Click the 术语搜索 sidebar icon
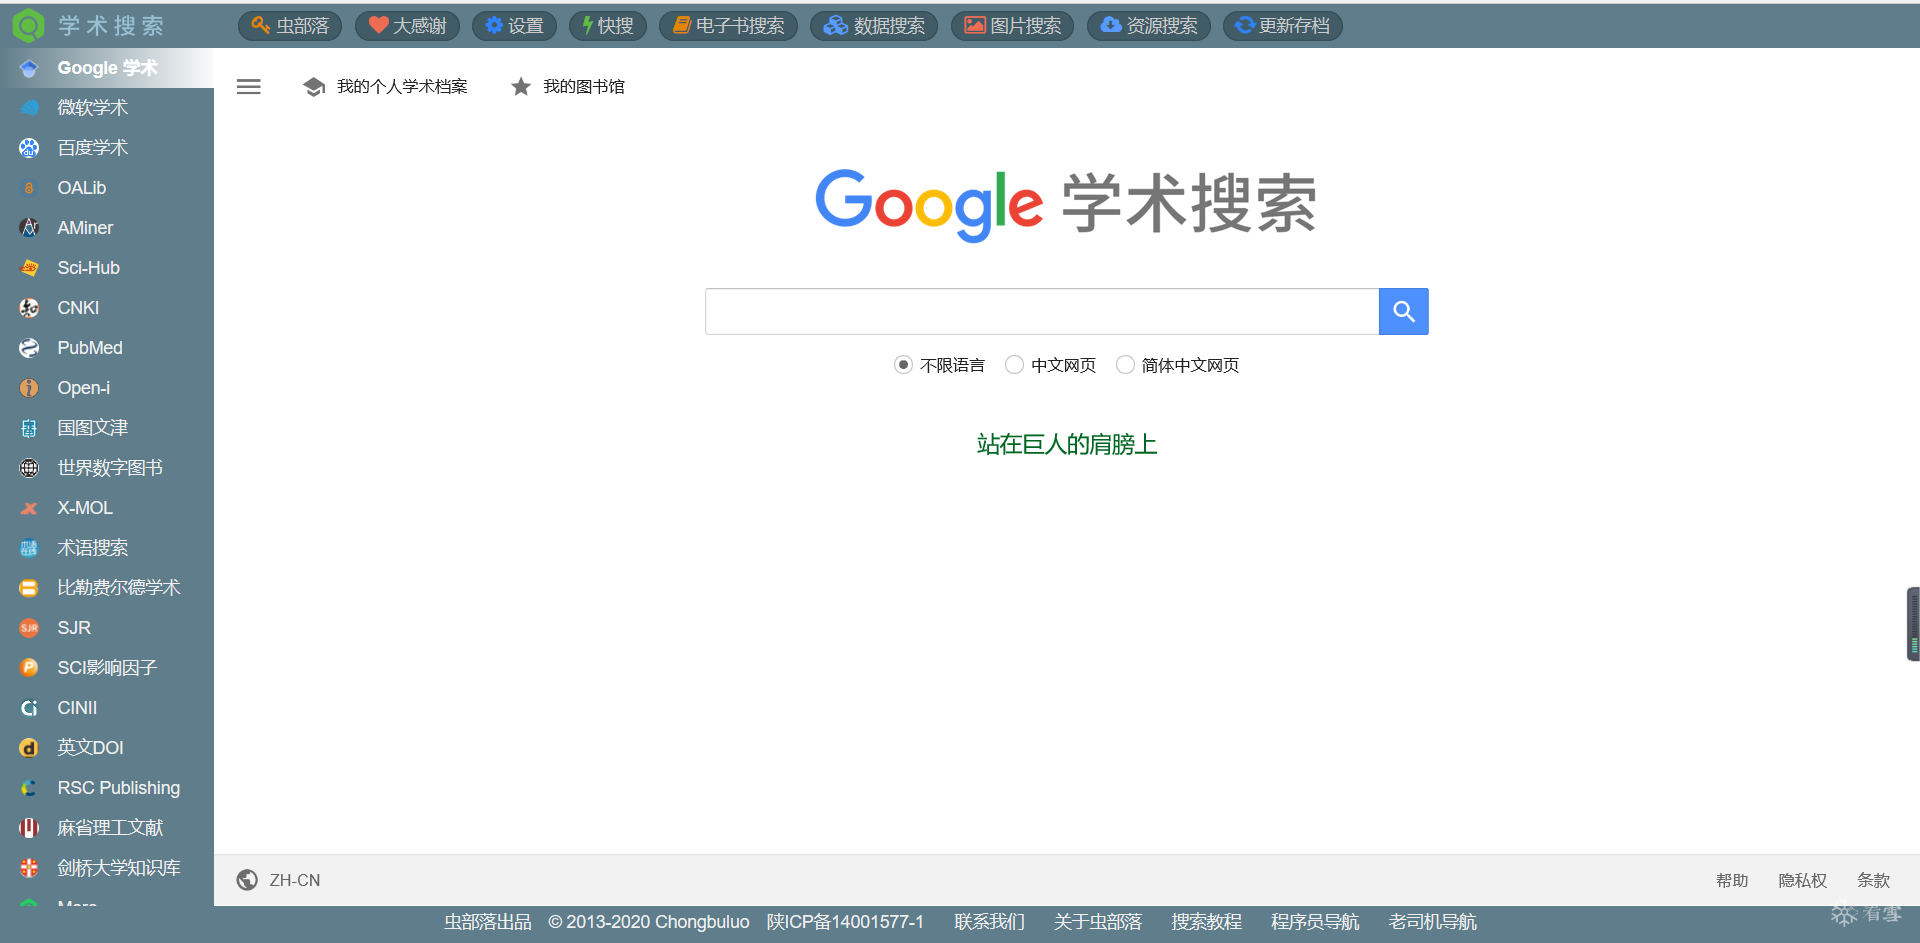Screen dimensions: 1920x943 pyautogui.click(x=29, y=548)
